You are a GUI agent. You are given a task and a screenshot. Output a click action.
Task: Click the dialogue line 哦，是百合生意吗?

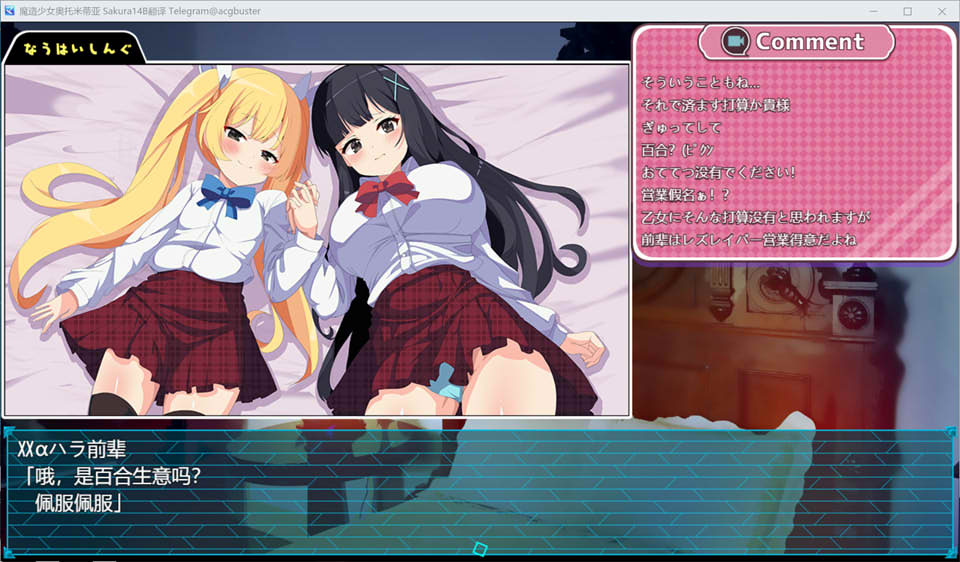pyautogui.click(x=111, y=476)
